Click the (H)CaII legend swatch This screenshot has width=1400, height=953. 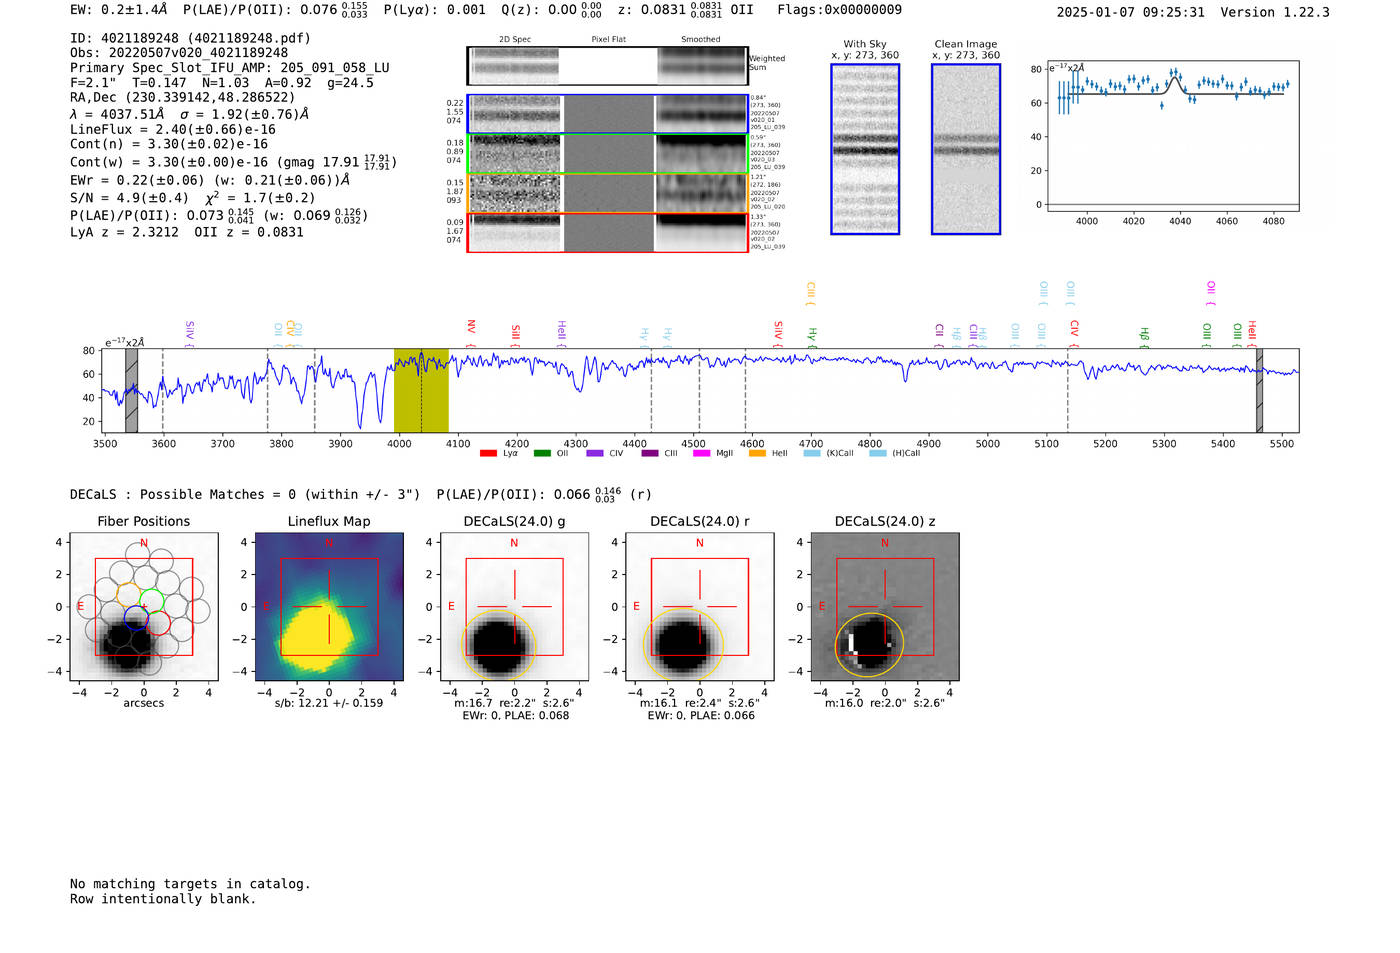[878, 453]
